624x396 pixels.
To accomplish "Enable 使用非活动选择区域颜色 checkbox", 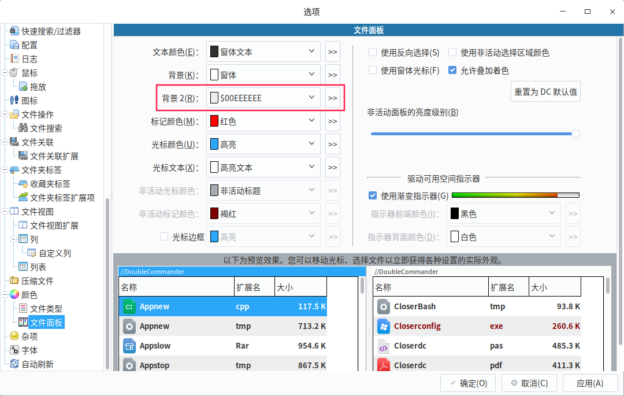I will pyautogui.click(x=452, y=52).
